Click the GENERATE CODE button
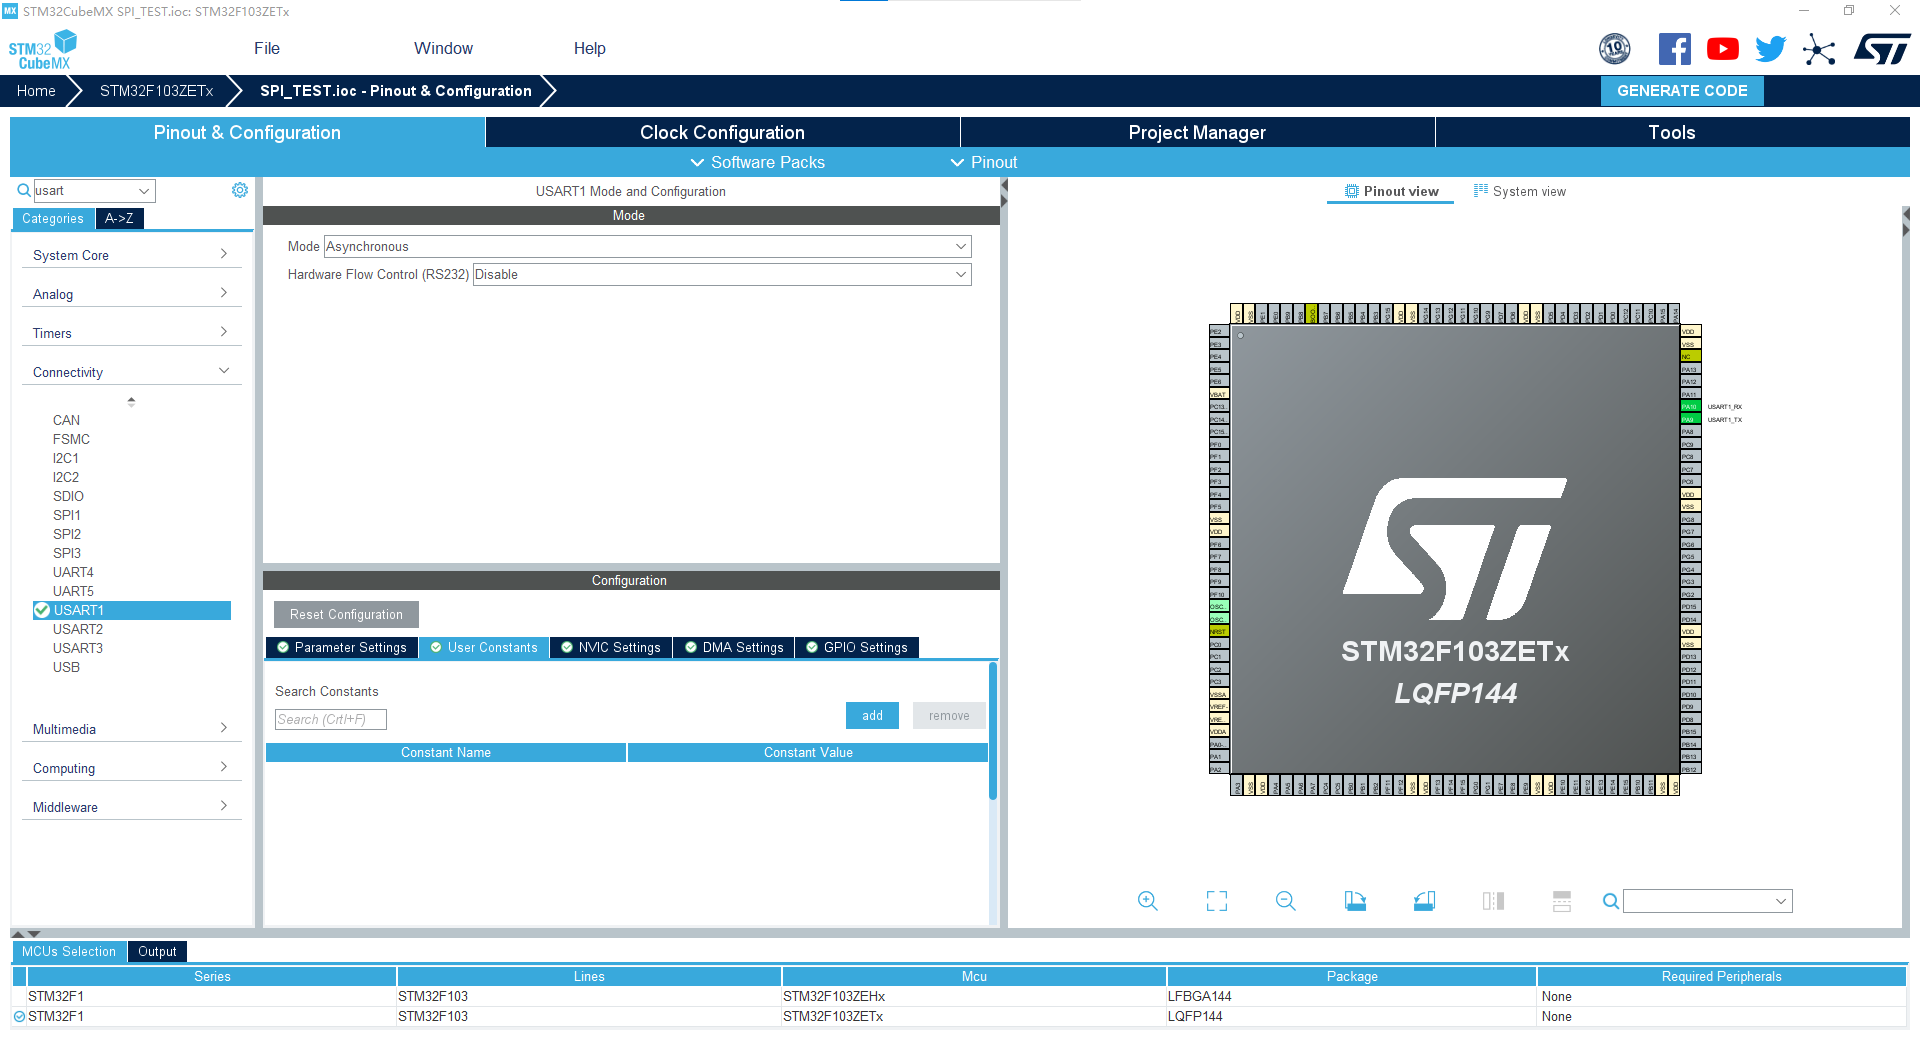The height and width of the screenshot is (1039, 1920). tap(1681, 90)
